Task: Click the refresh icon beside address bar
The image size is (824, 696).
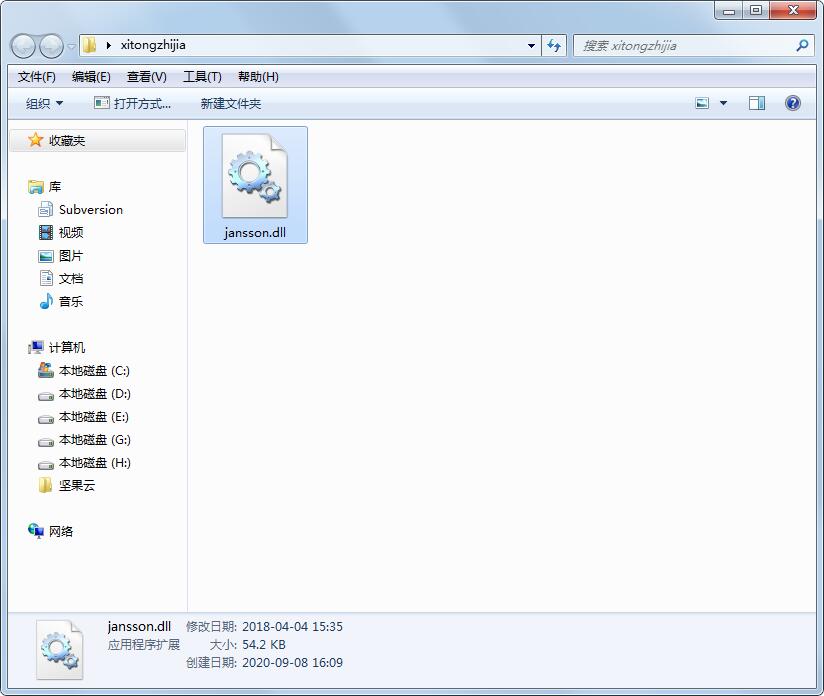Action: (555, 45)
